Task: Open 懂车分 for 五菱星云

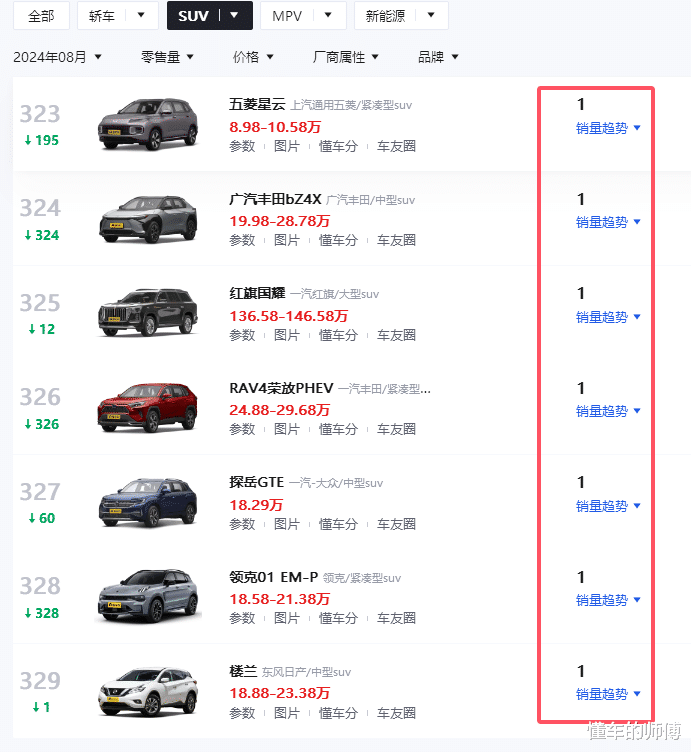Action: click(x=339, y=146)
